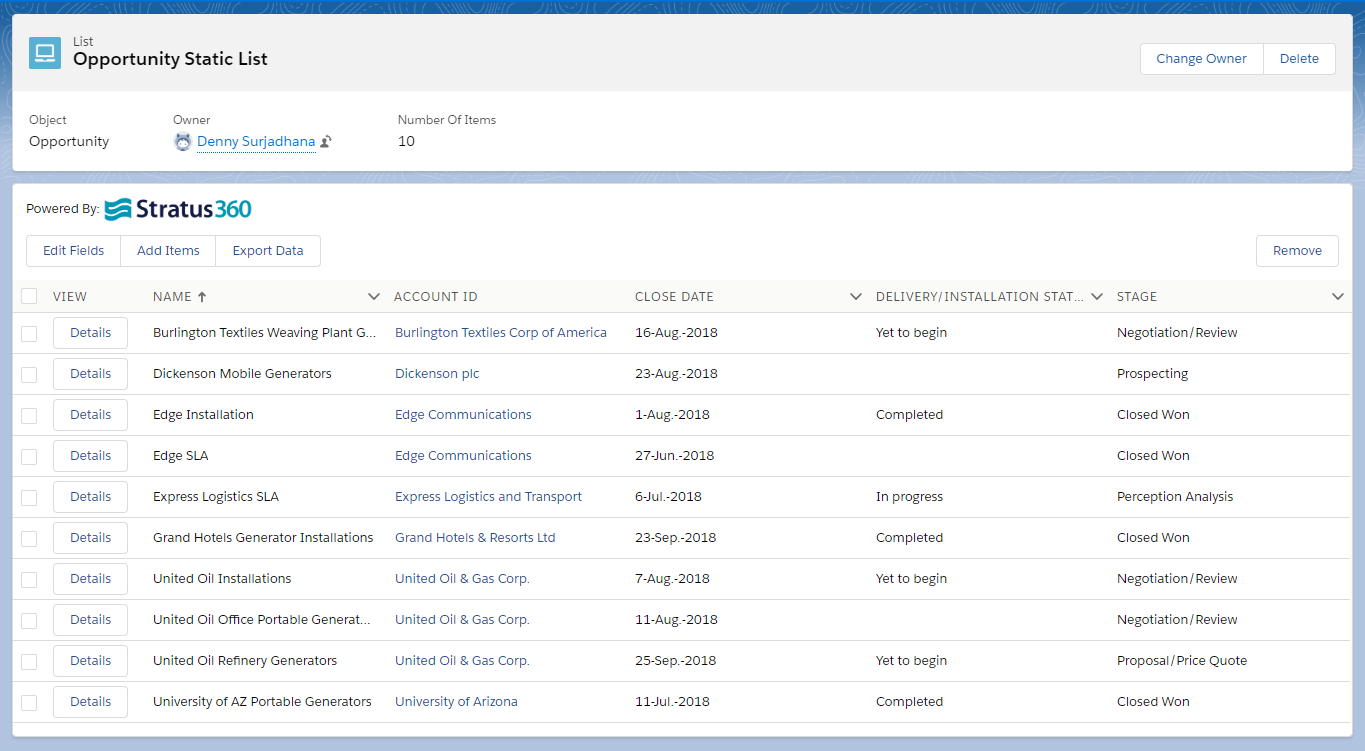Select the header select-all checkbox
This screenshot has height=751, width=1365.
28,296
